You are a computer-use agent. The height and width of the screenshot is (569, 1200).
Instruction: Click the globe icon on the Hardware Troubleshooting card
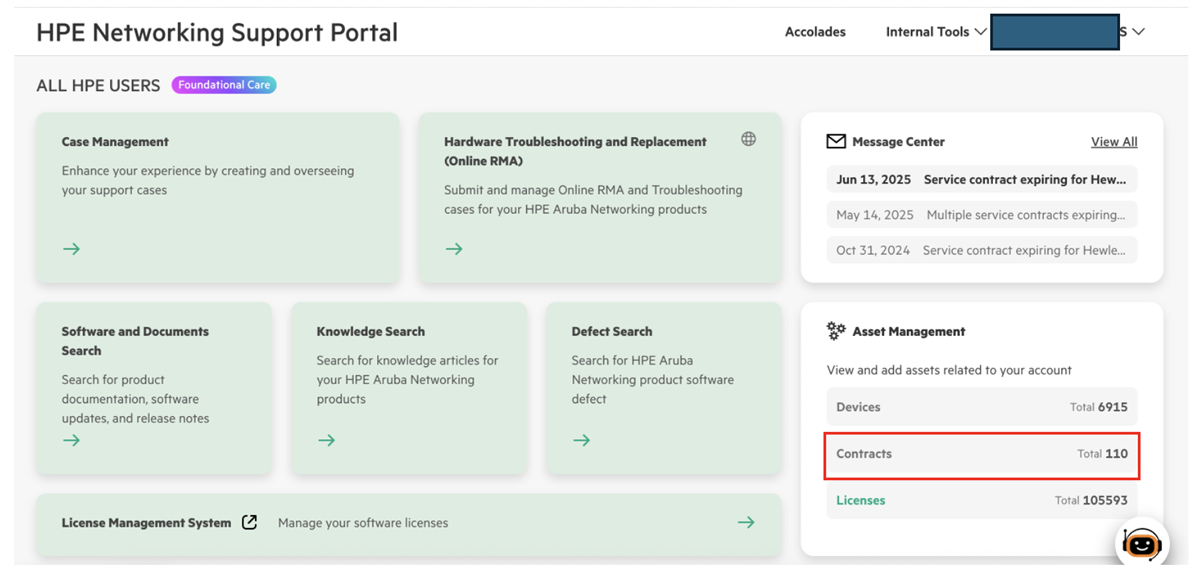[x=748, y=139]
